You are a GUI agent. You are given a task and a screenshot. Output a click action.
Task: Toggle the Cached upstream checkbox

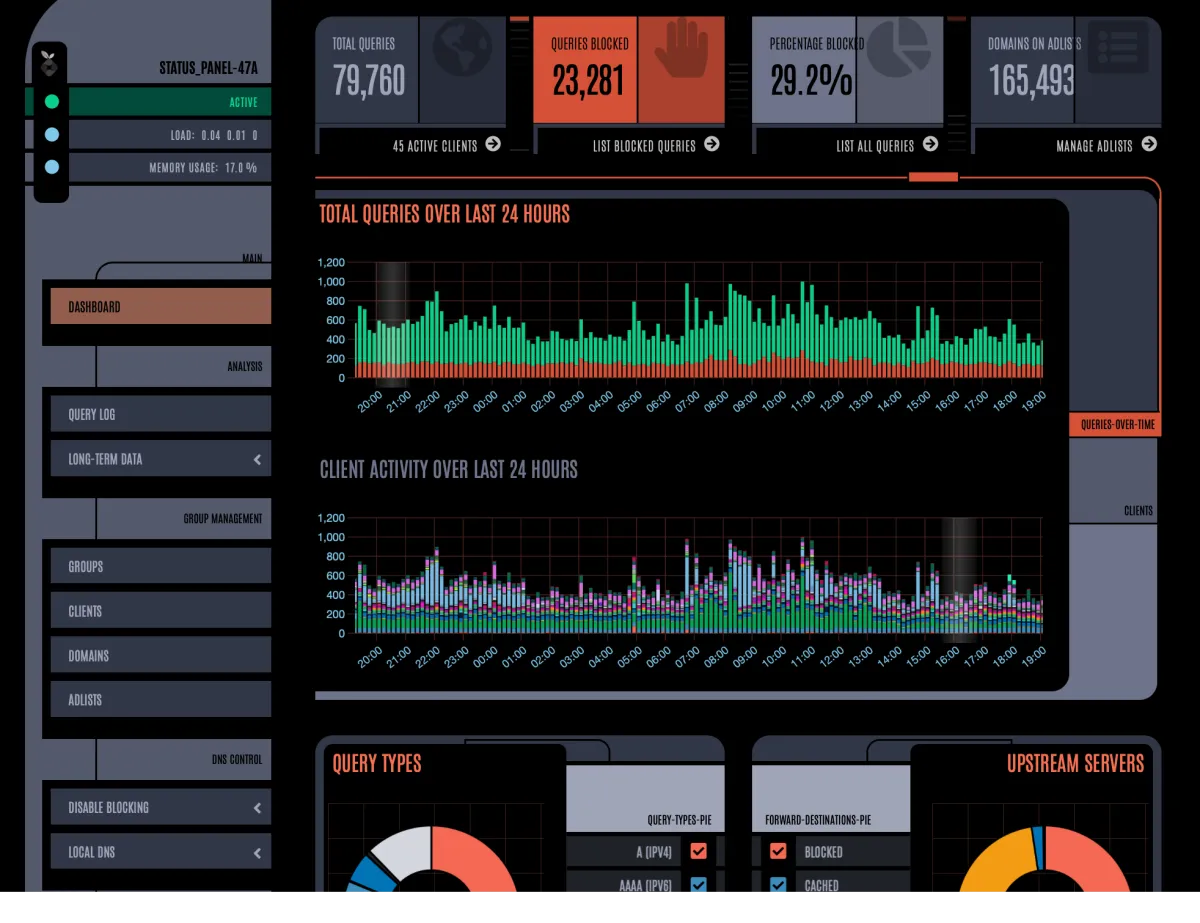point(777,884)
